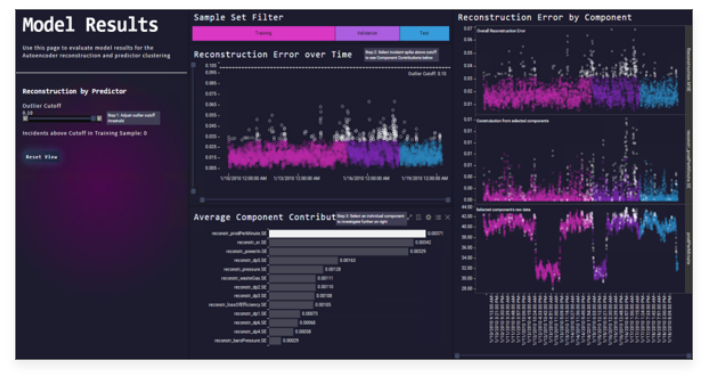
Task: Filter to the Validation sample set
Action: click(367, 33)
